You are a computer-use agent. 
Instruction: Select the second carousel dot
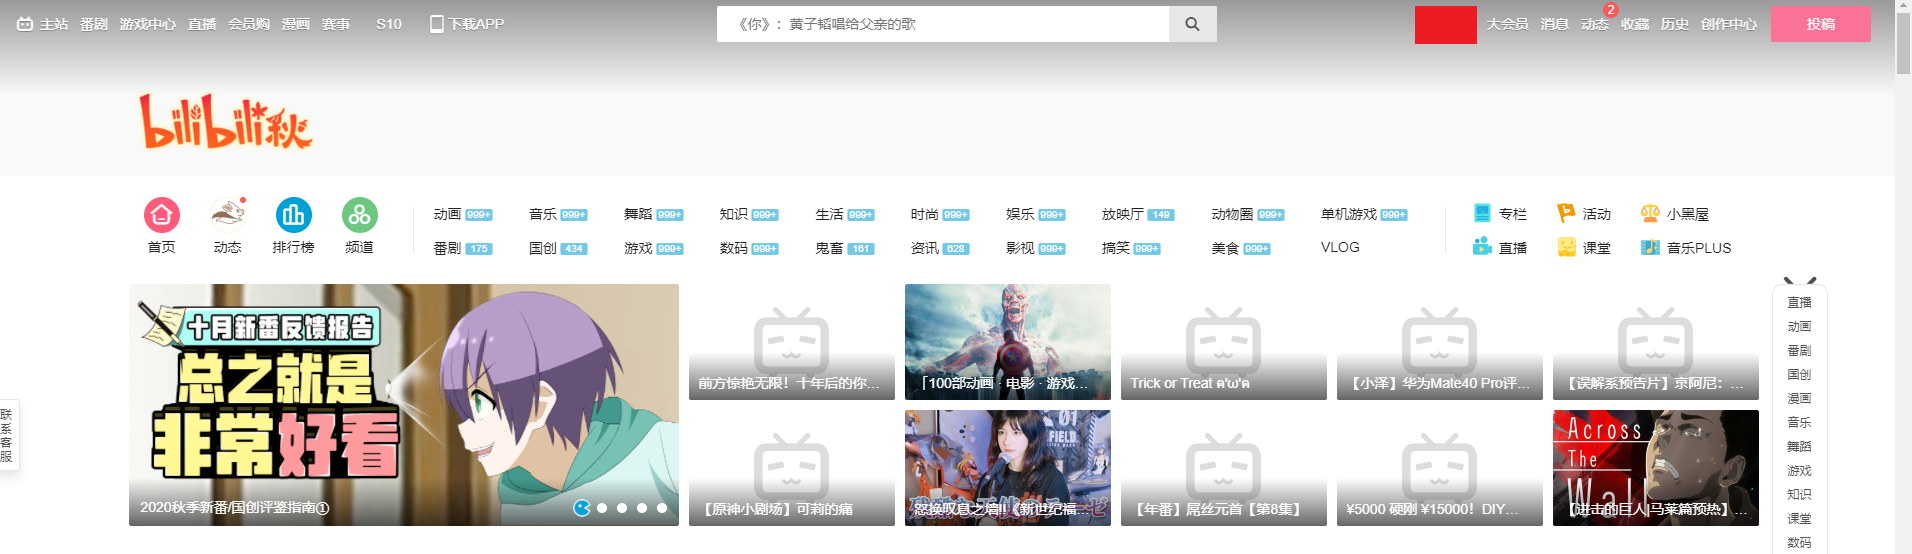(x=602, y=508)
